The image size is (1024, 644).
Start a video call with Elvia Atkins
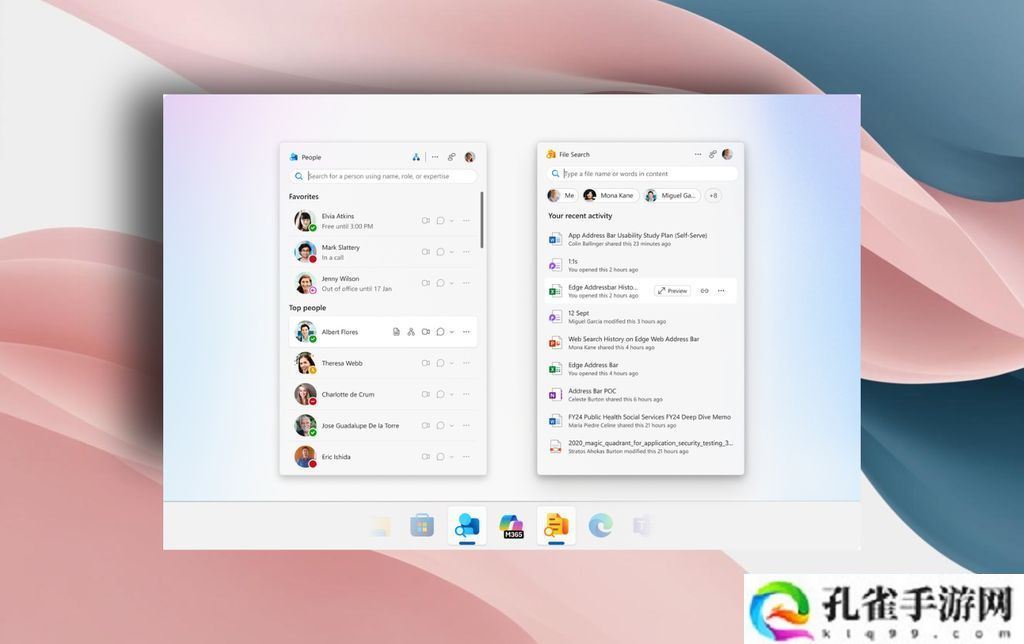pyautogui.click(x=426, y=221)
